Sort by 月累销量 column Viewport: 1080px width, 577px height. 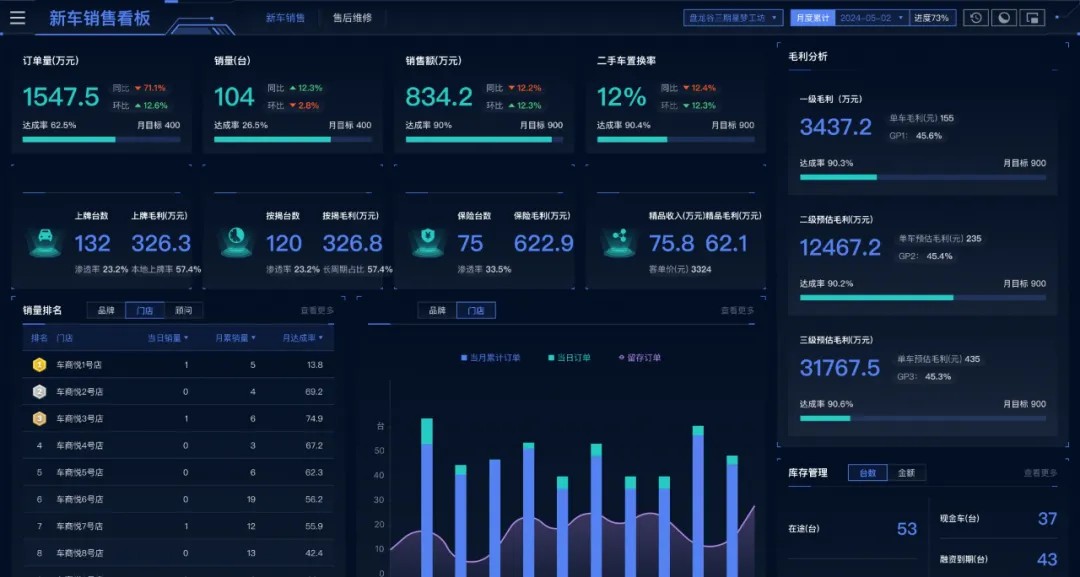[236, 338]
